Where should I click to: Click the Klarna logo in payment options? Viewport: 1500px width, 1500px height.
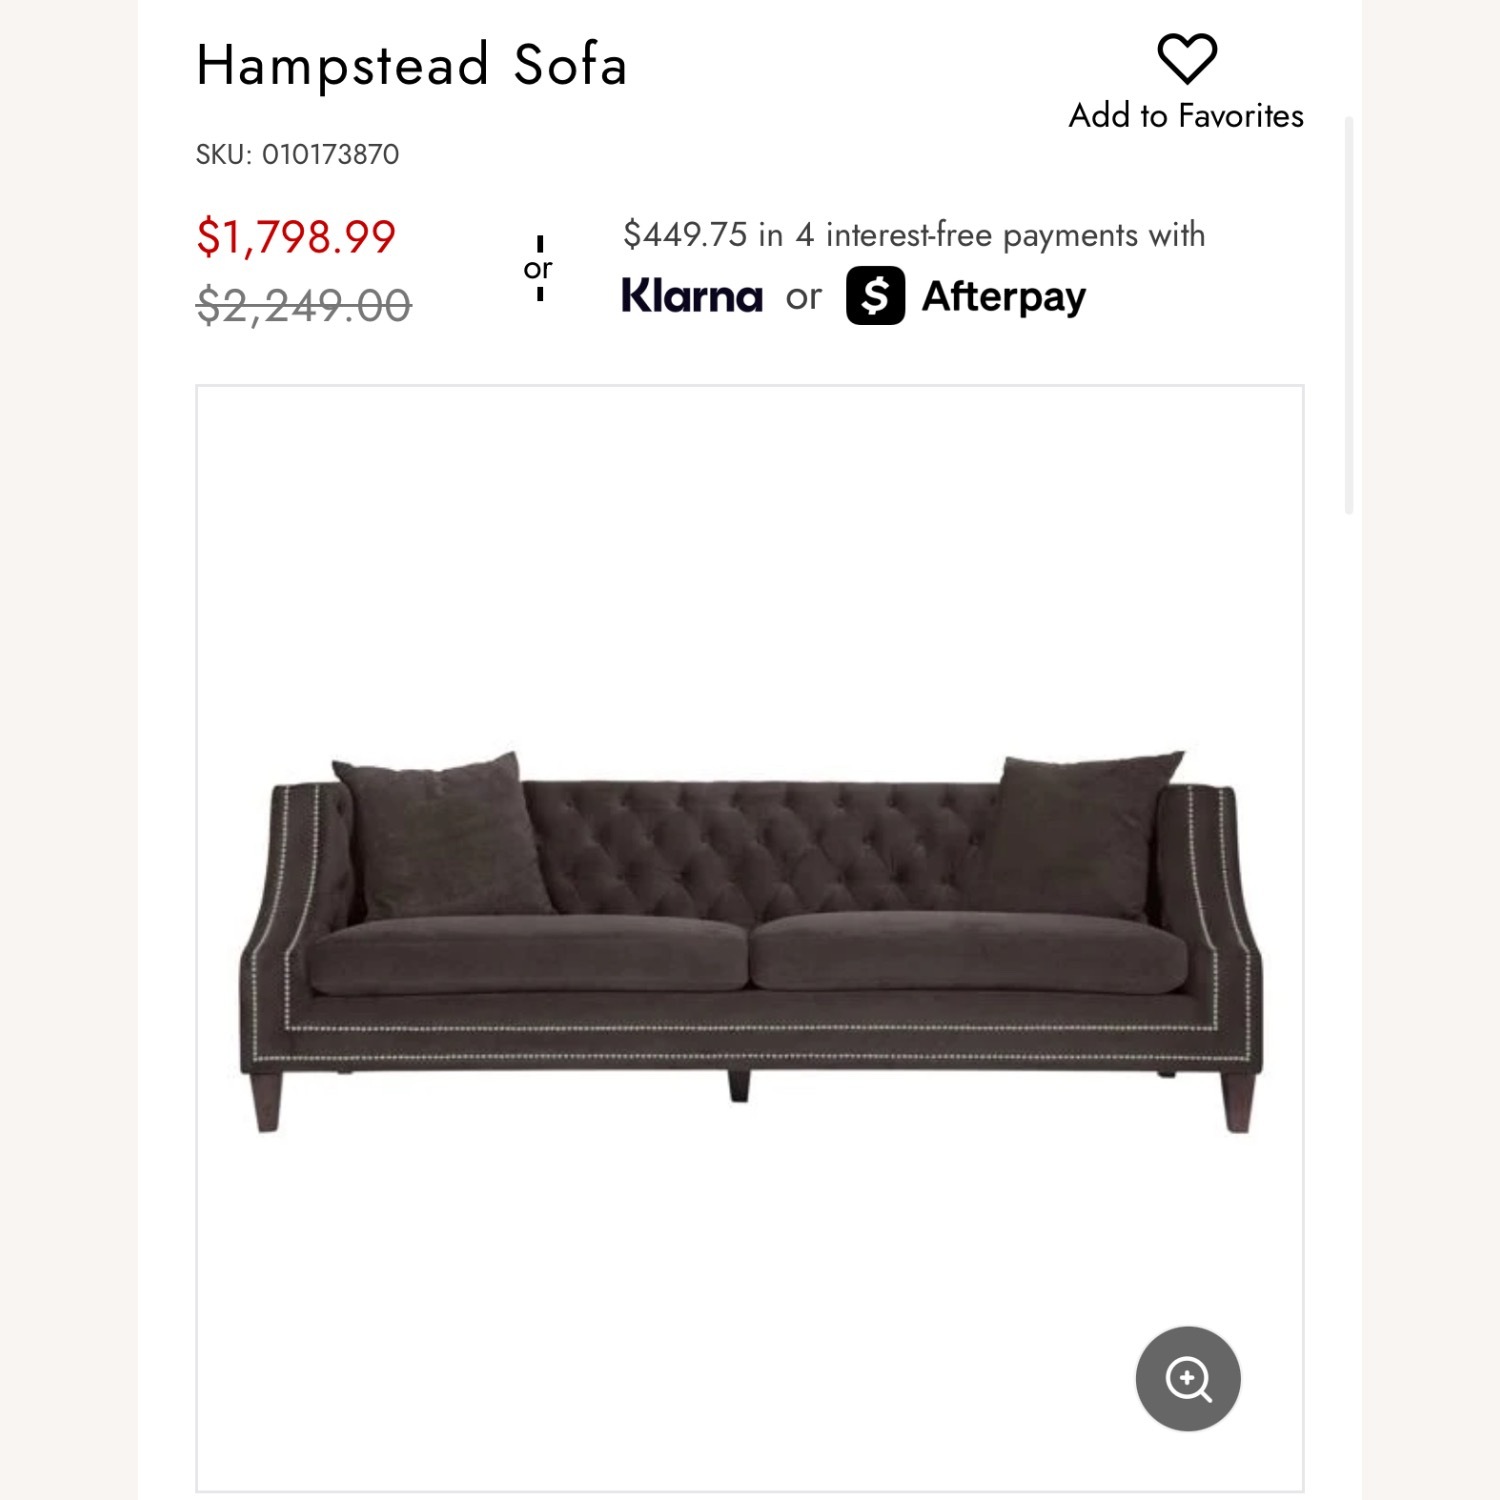[692, 296]
